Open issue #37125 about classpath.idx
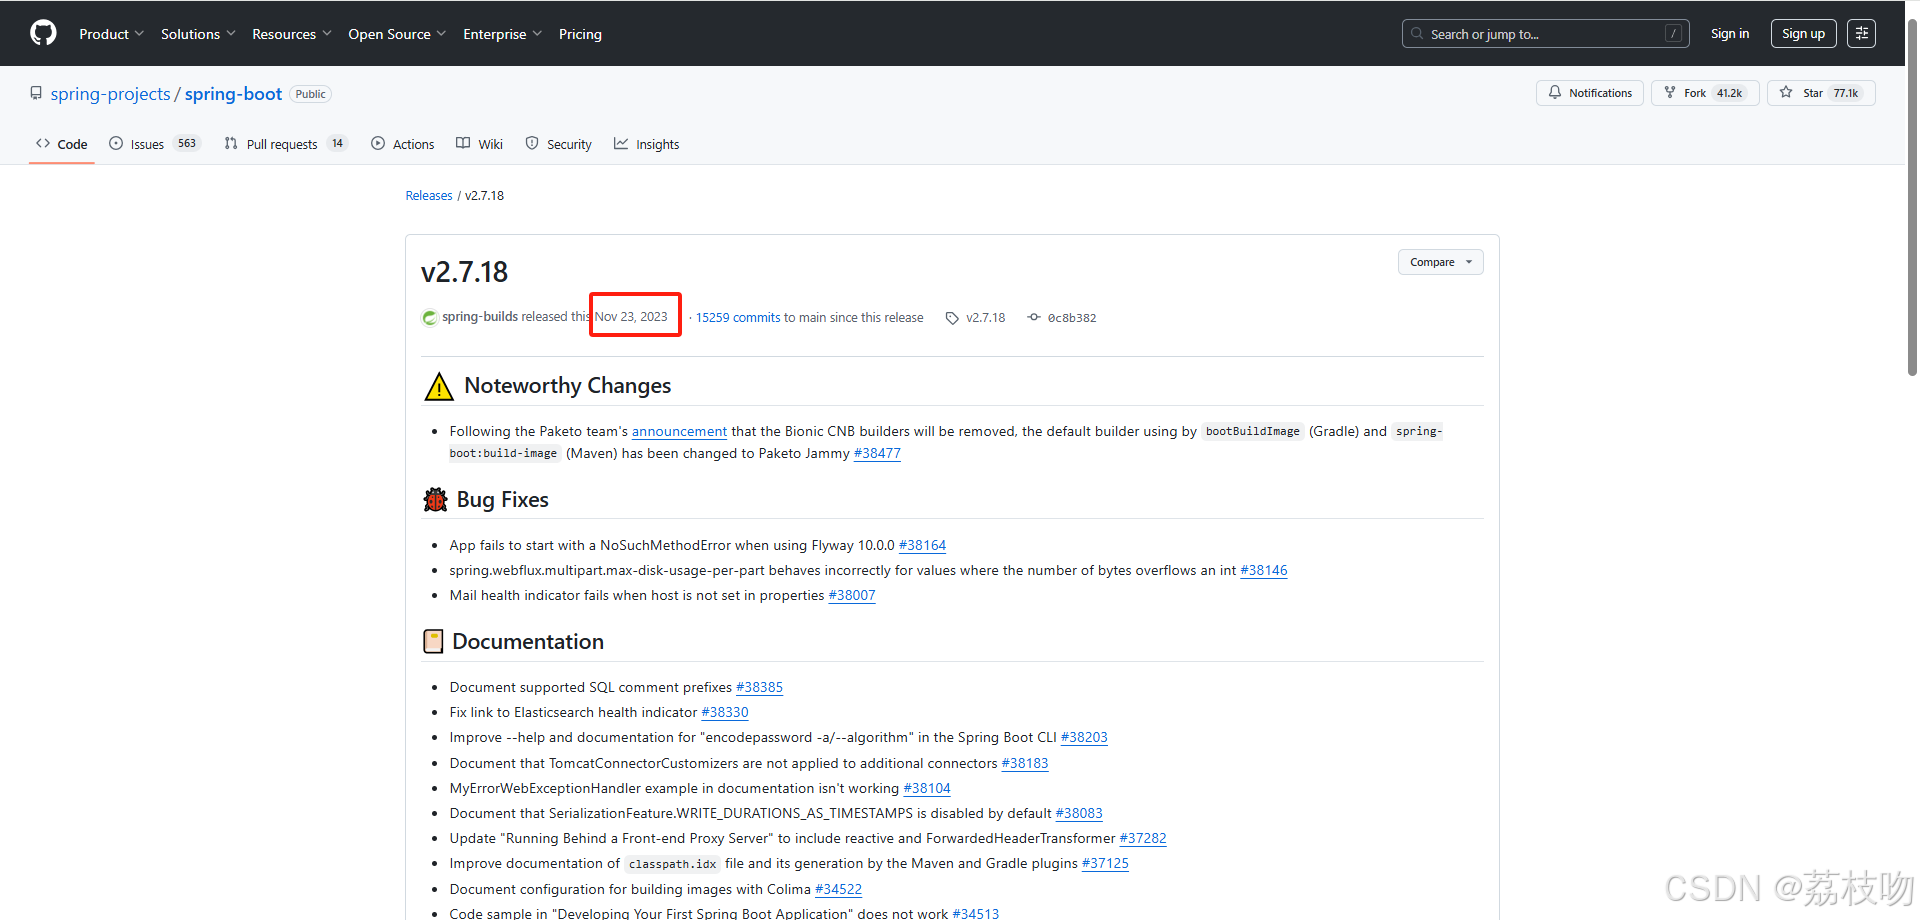Image resolution: width=1920 pixels, height=920 pixels. click(x=1105, y=864)
